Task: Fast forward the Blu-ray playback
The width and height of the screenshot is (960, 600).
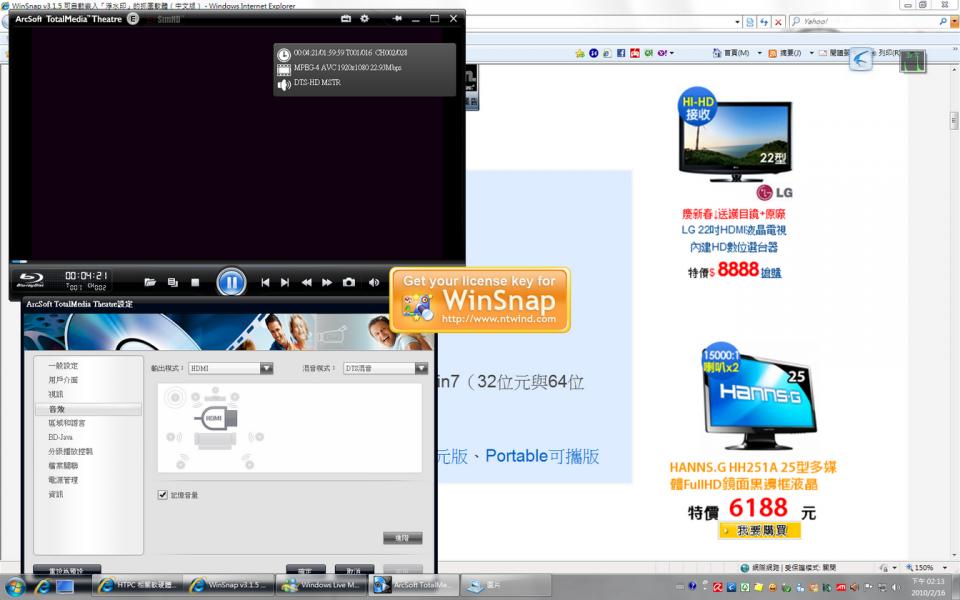Action: pos(327,282)
